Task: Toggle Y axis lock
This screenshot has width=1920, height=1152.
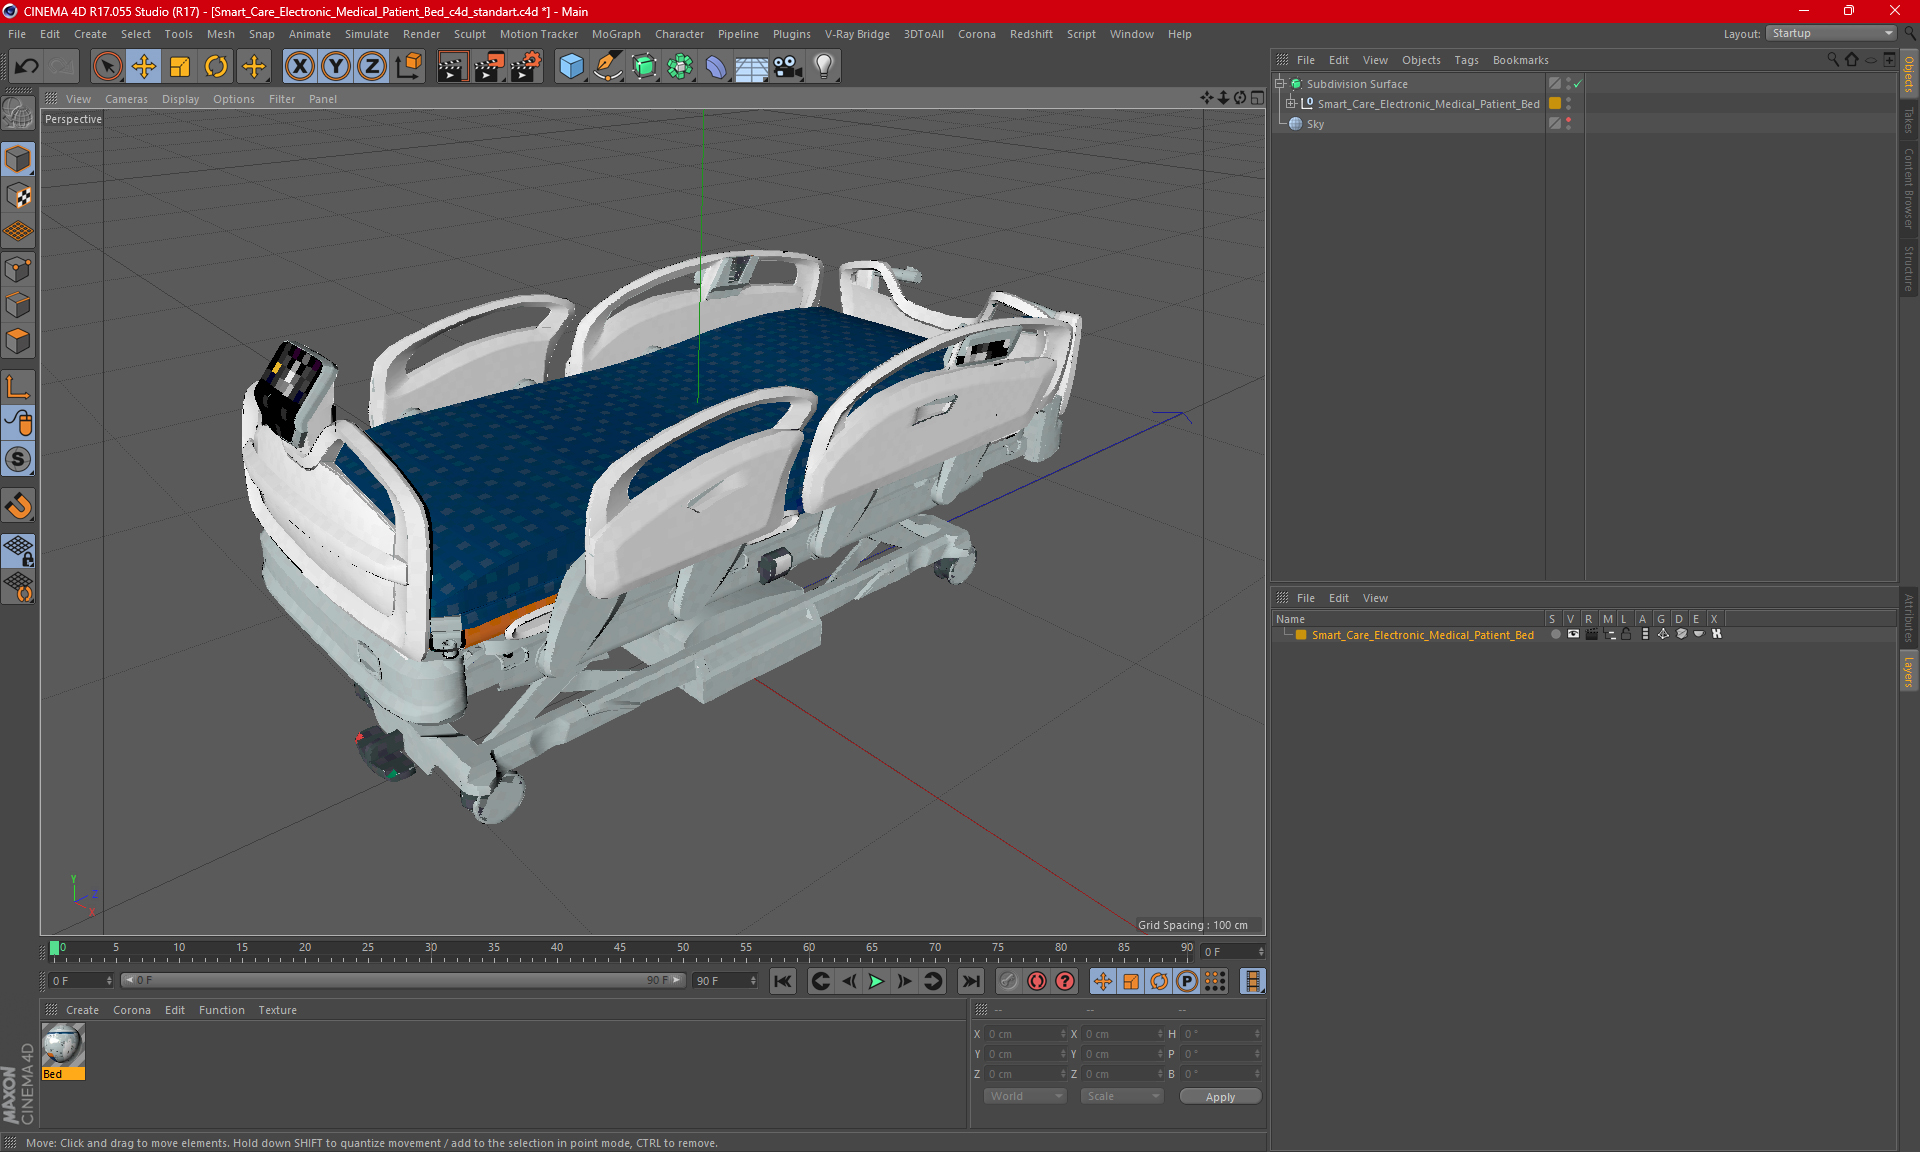Action: coord(336,66)
